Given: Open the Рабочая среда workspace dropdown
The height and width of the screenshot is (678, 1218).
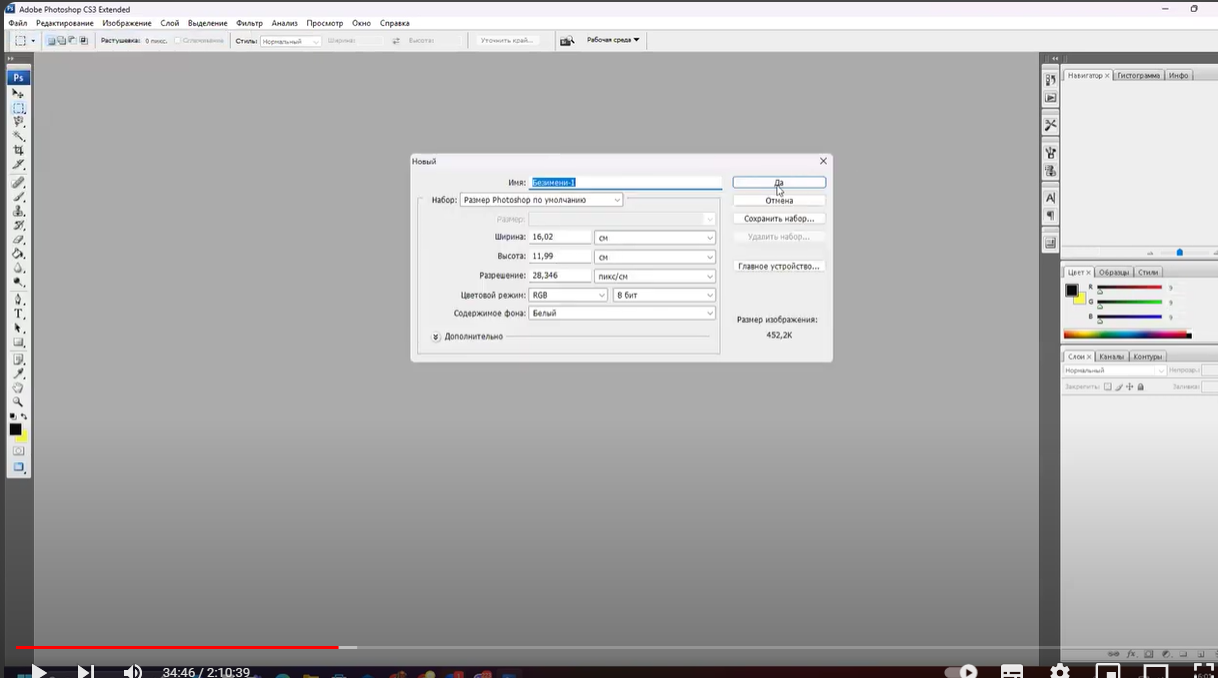Looking at the screenshot, I should pos(613,40).
